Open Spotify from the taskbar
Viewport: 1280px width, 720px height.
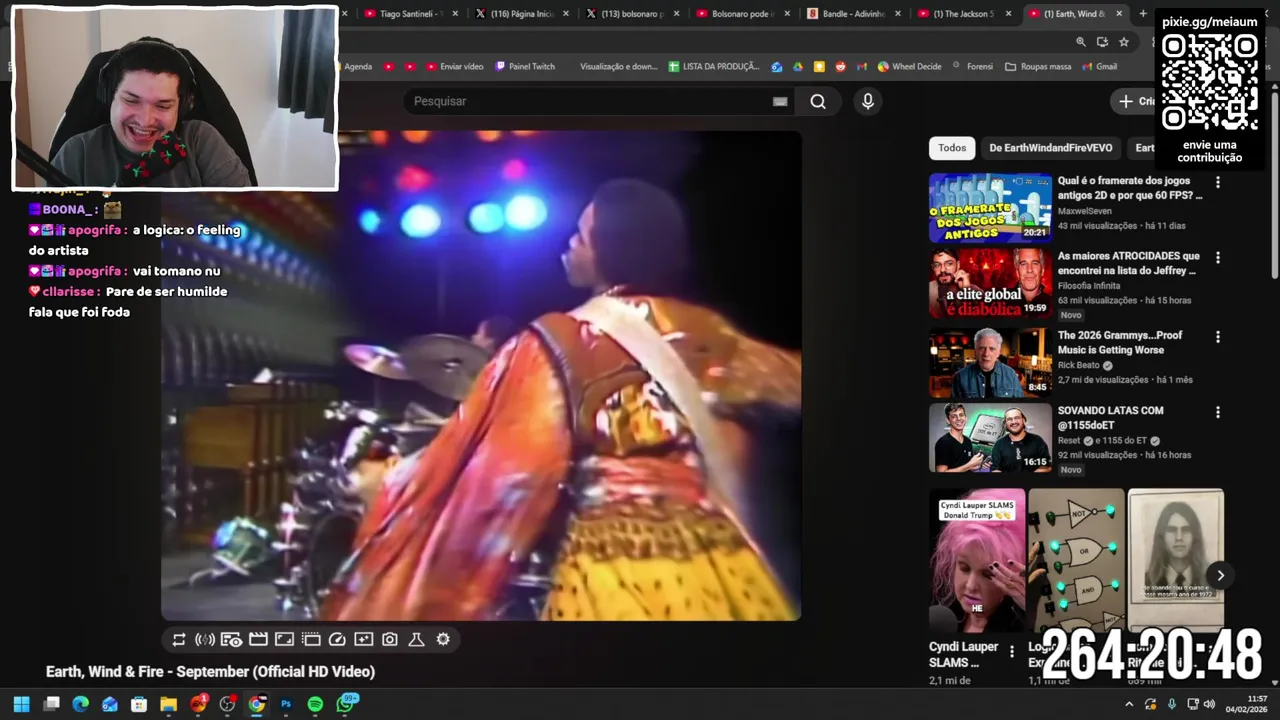point(315,704)
